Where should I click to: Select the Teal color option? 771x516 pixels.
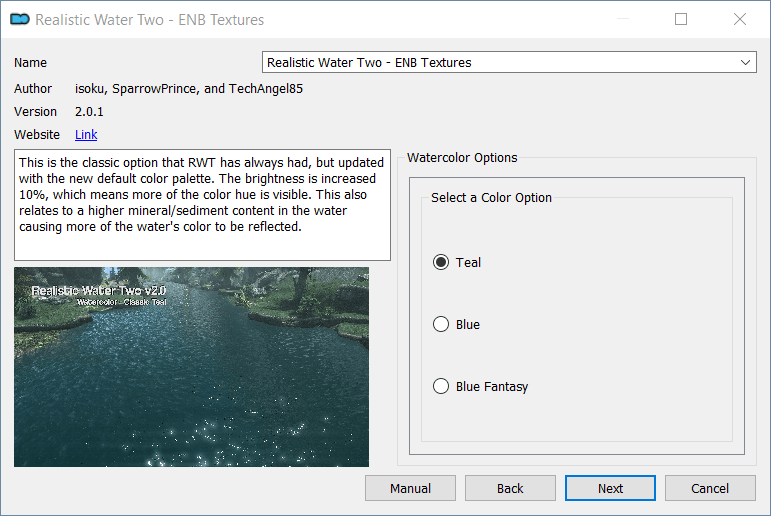pos(441,262)
